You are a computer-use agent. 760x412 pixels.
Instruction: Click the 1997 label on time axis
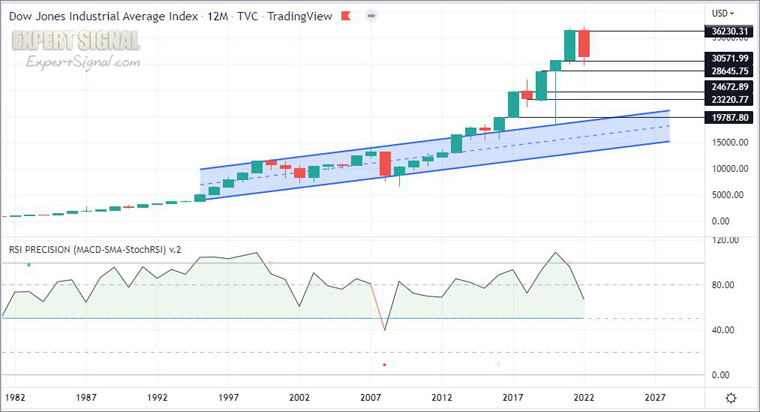(228, 397)
